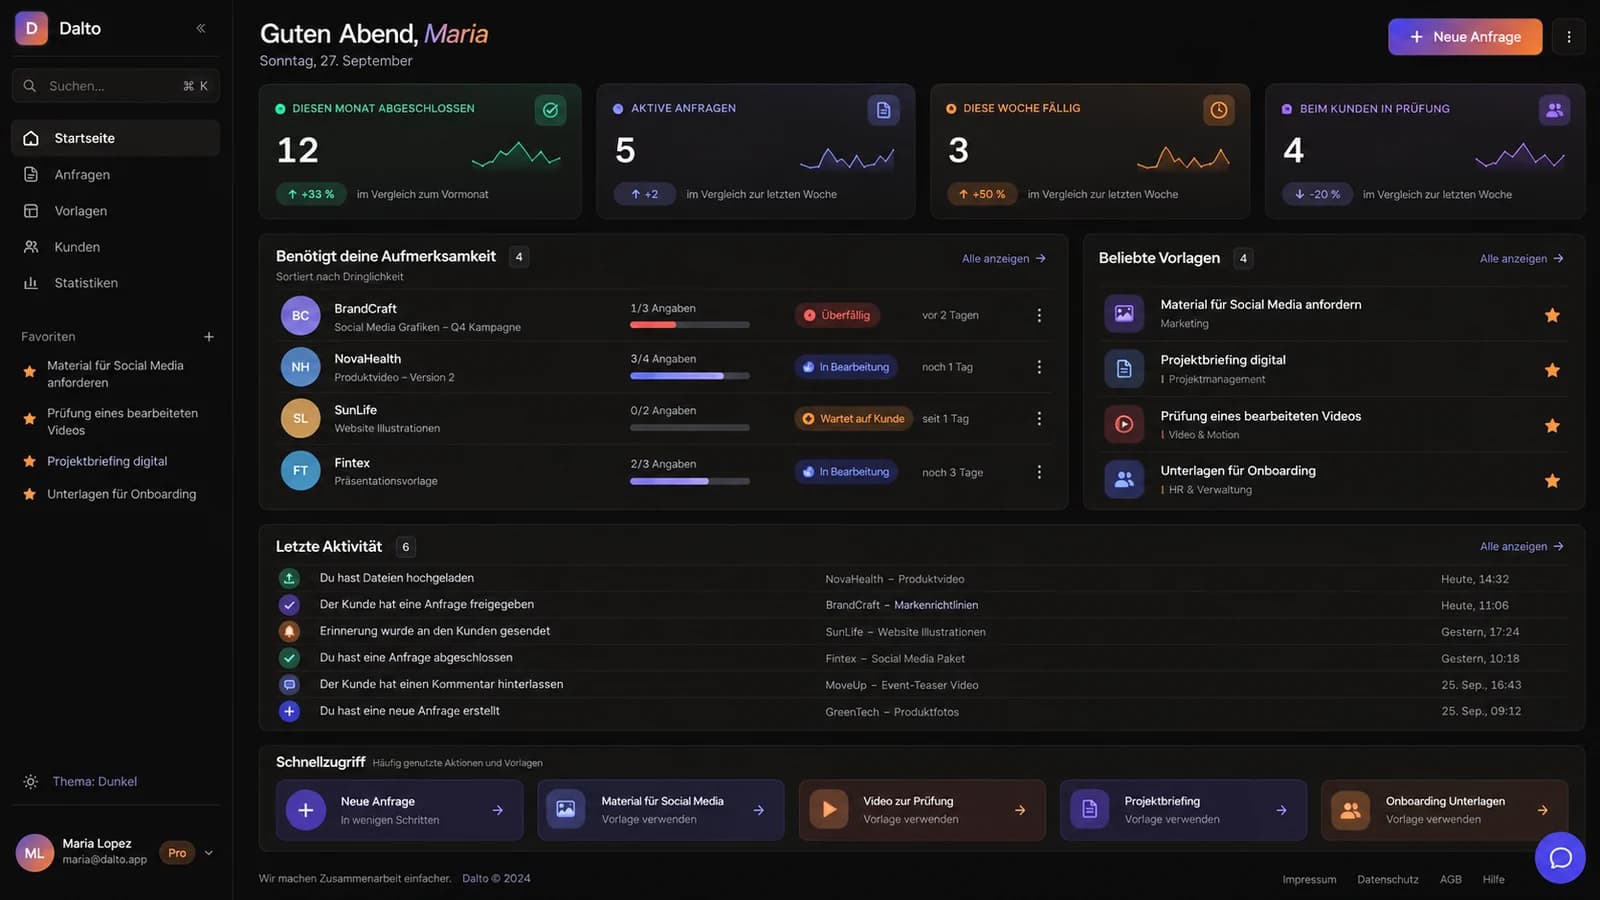
Task: Open Vorlagen in the sidebar
Action: point(115,211)
